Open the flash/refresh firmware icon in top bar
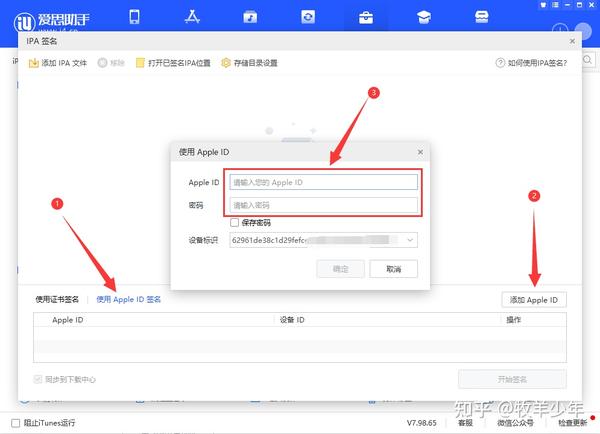 point(308,17)
